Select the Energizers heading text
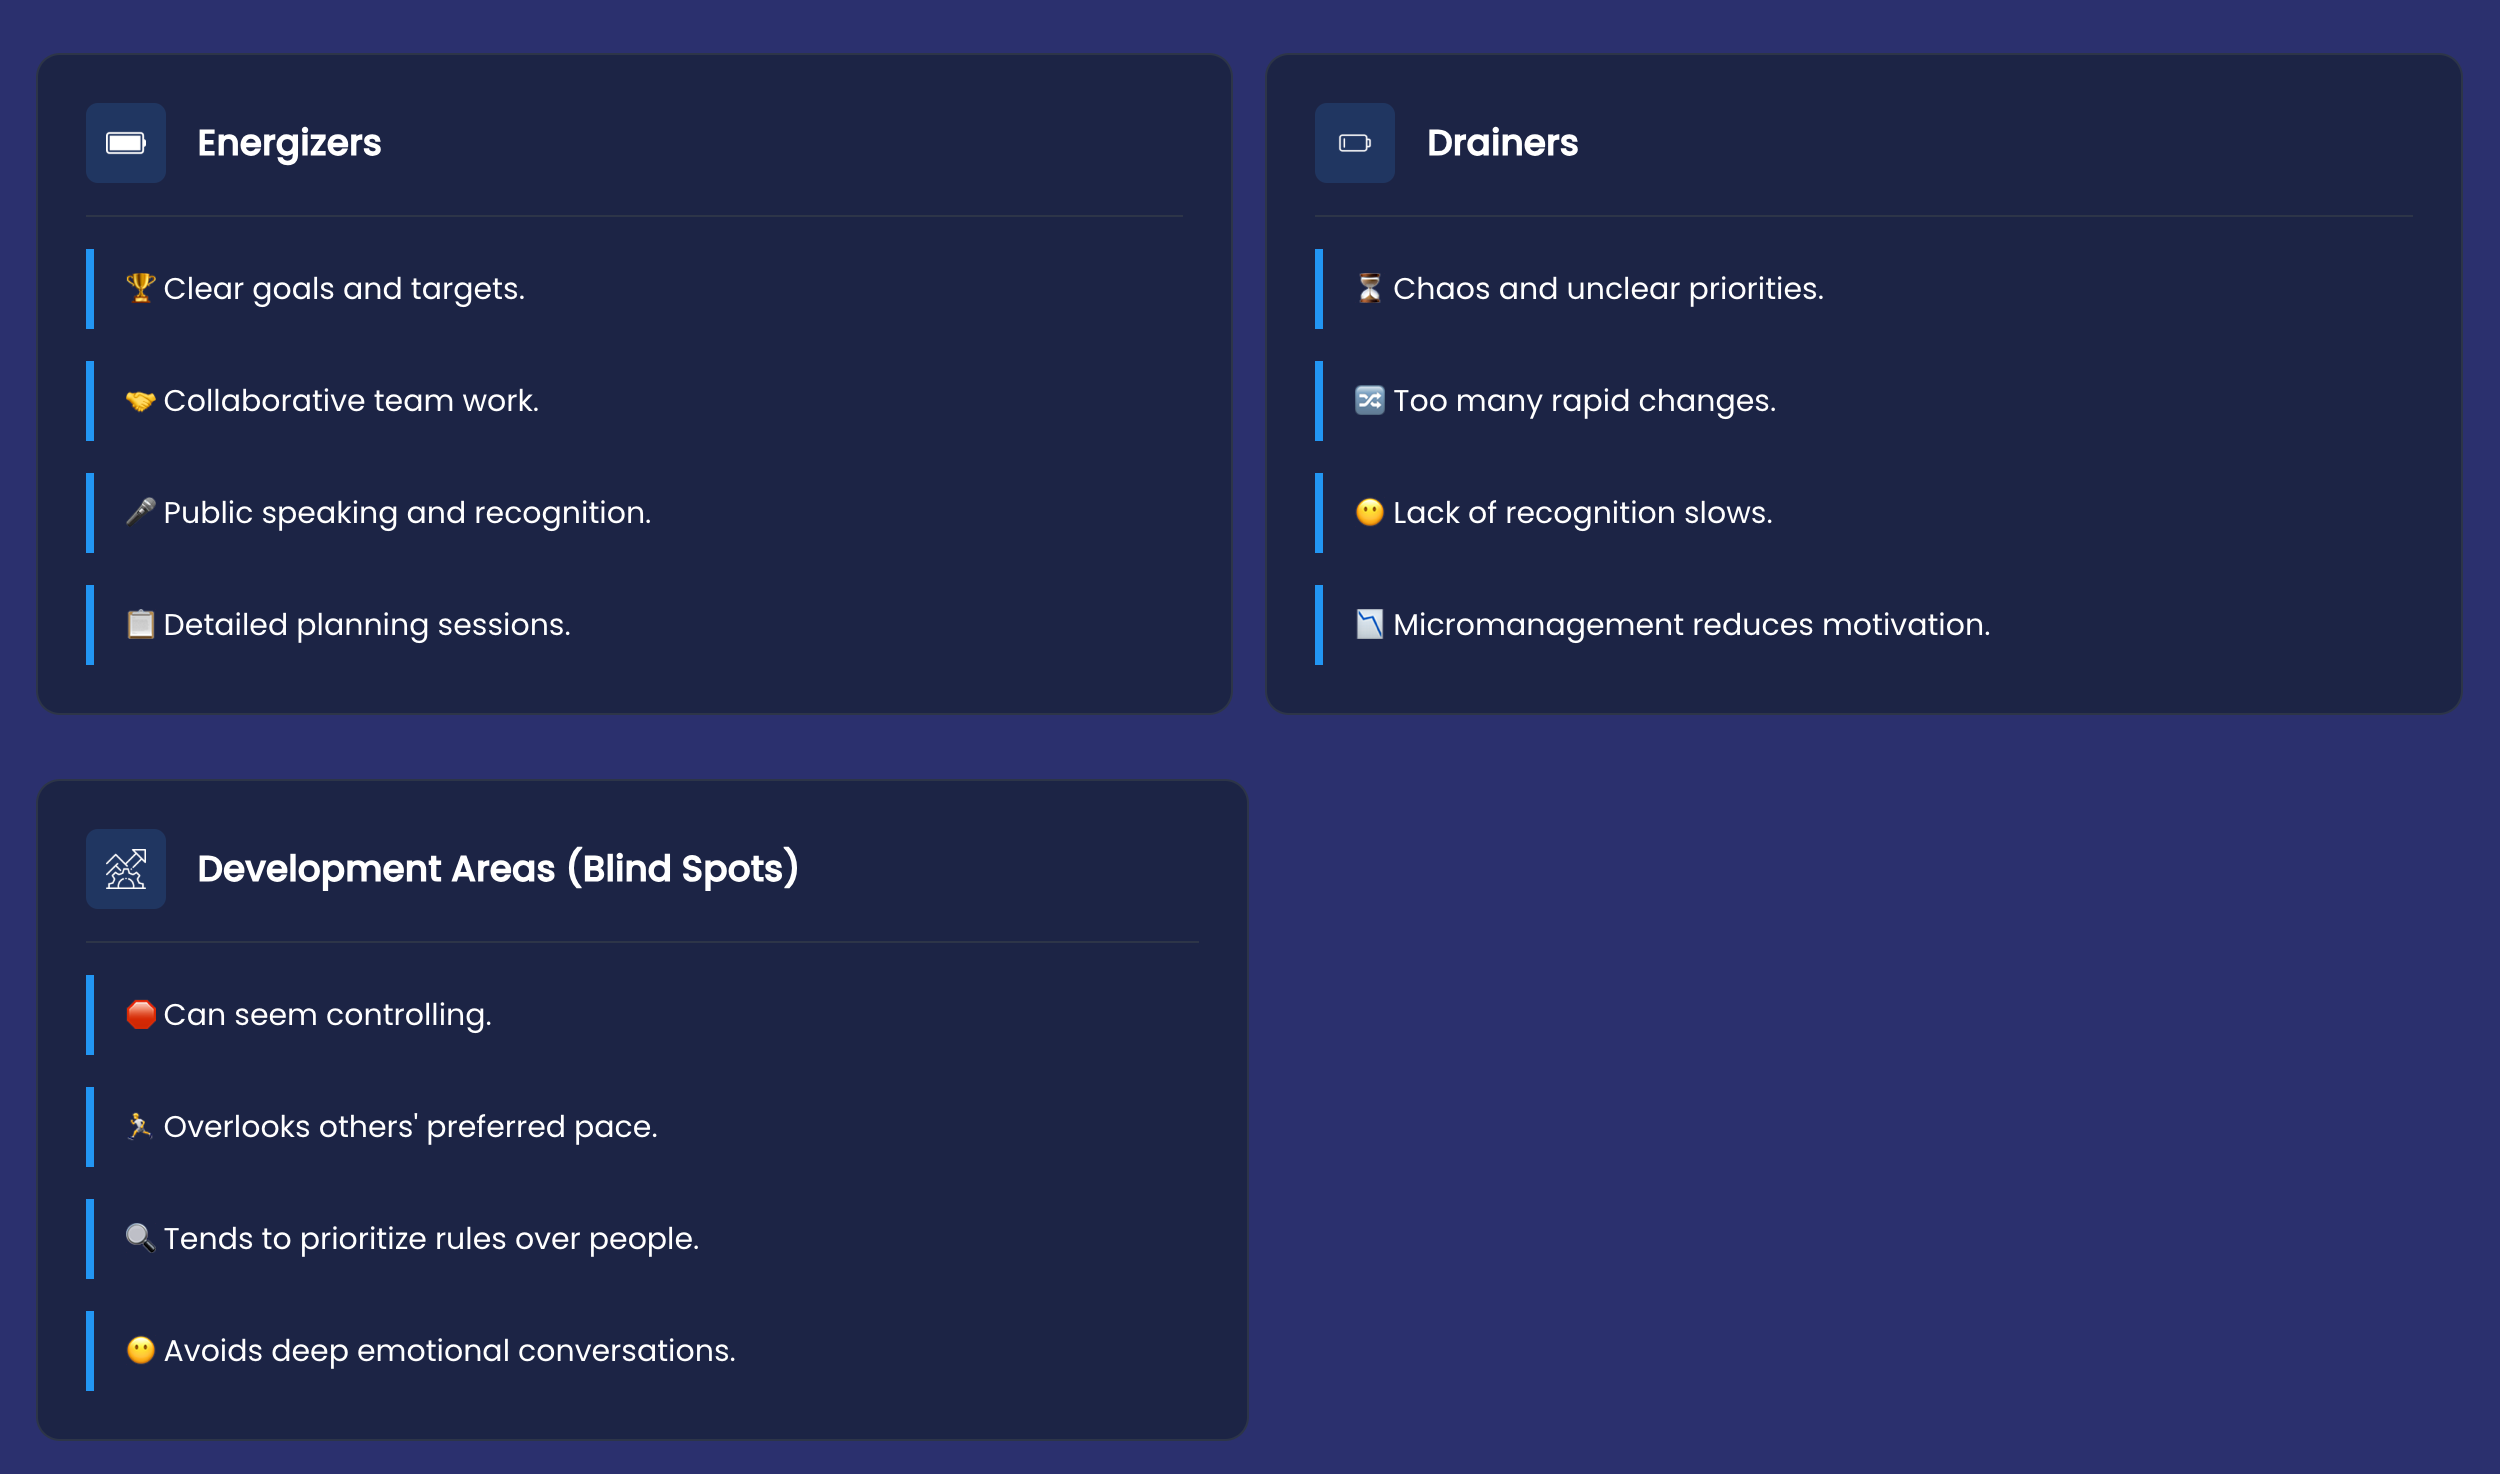2500x1474 pixels. [x=289, y=143]
